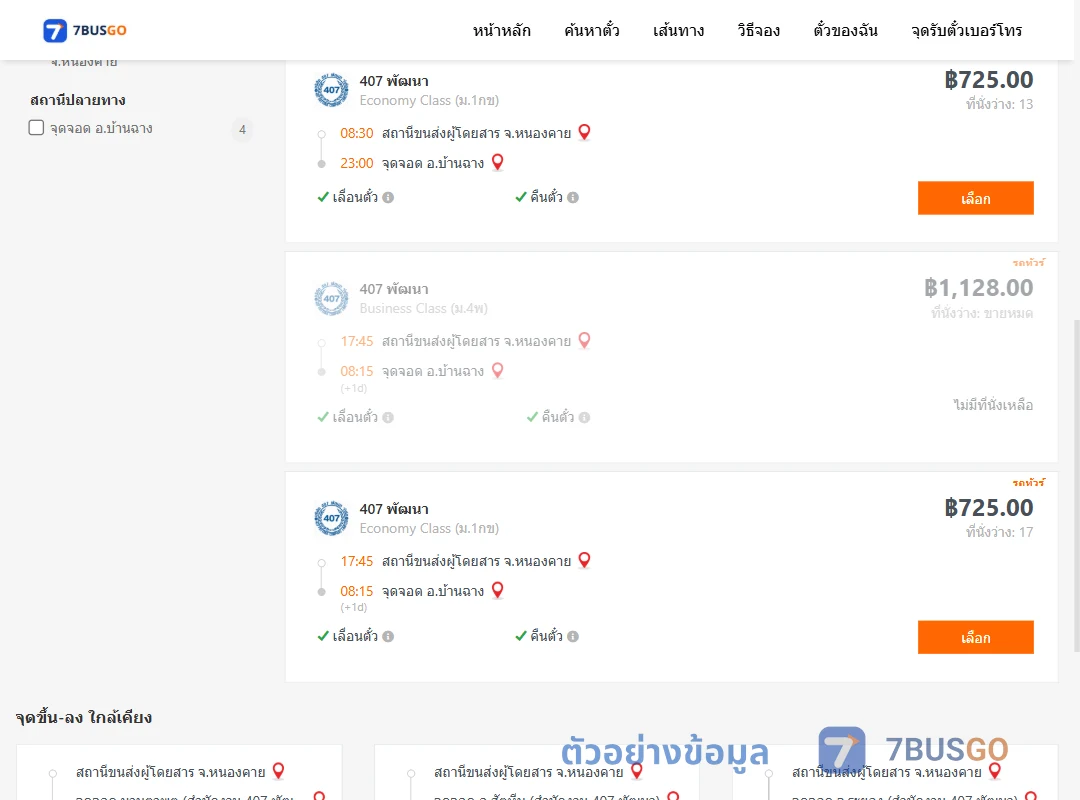Click the departure station map pin on the Business Class card
1080x800 pixels.
click(584, 340)
